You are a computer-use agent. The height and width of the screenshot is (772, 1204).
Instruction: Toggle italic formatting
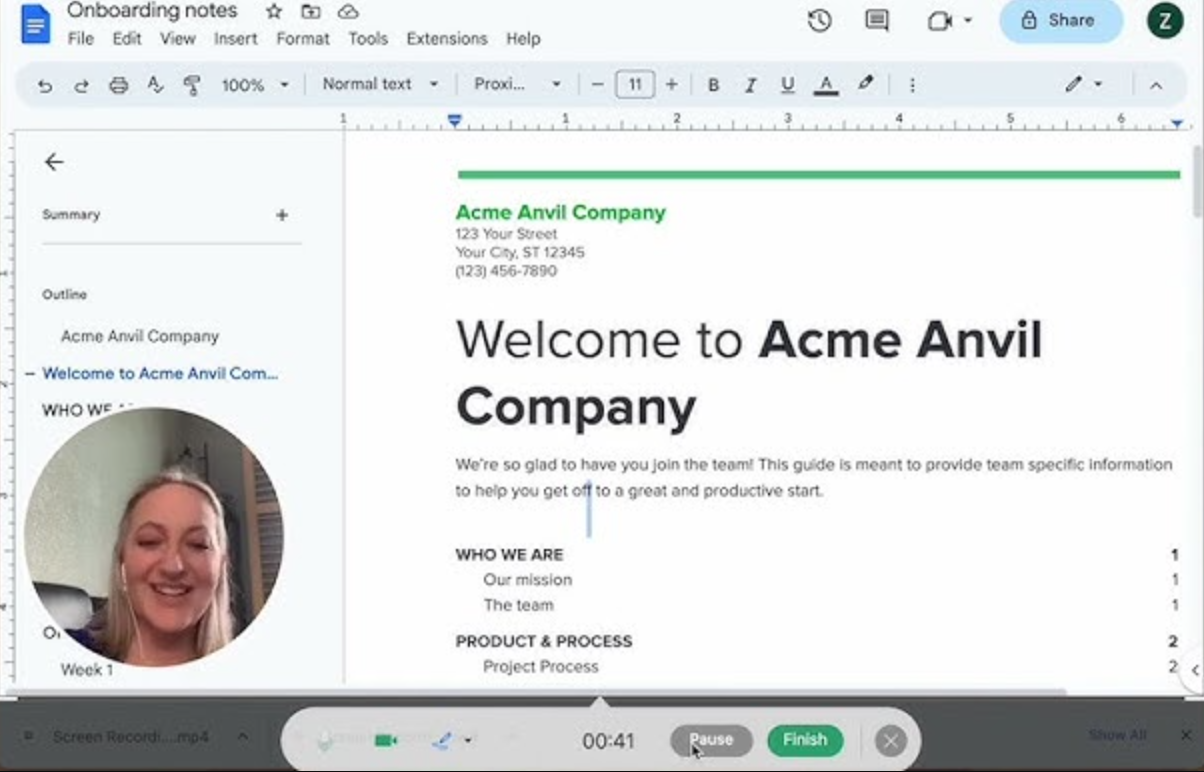tap(751, 84)
